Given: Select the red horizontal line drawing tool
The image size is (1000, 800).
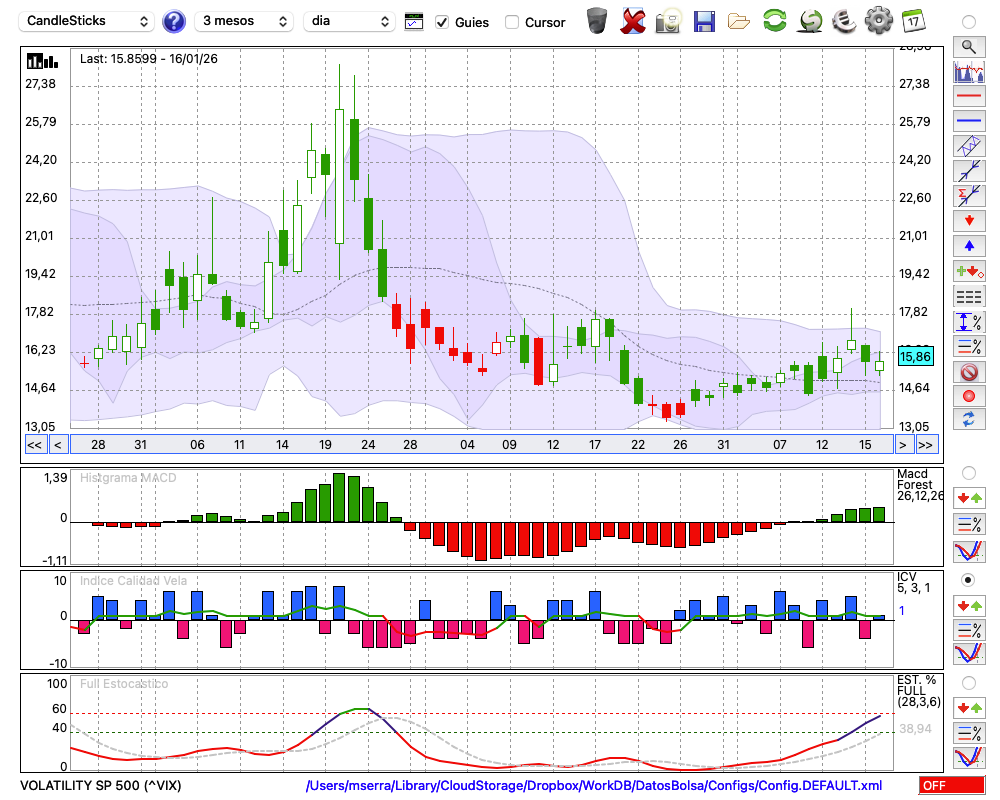Looking at the screenshot, I should [968, 97].
